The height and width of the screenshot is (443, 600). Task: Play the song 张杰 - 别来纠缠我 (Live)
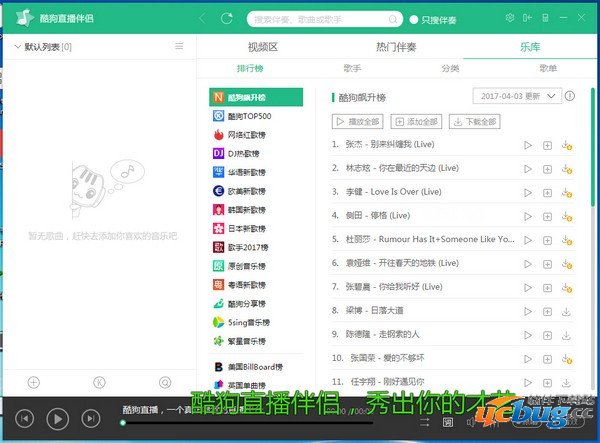[x=528, y=145]
